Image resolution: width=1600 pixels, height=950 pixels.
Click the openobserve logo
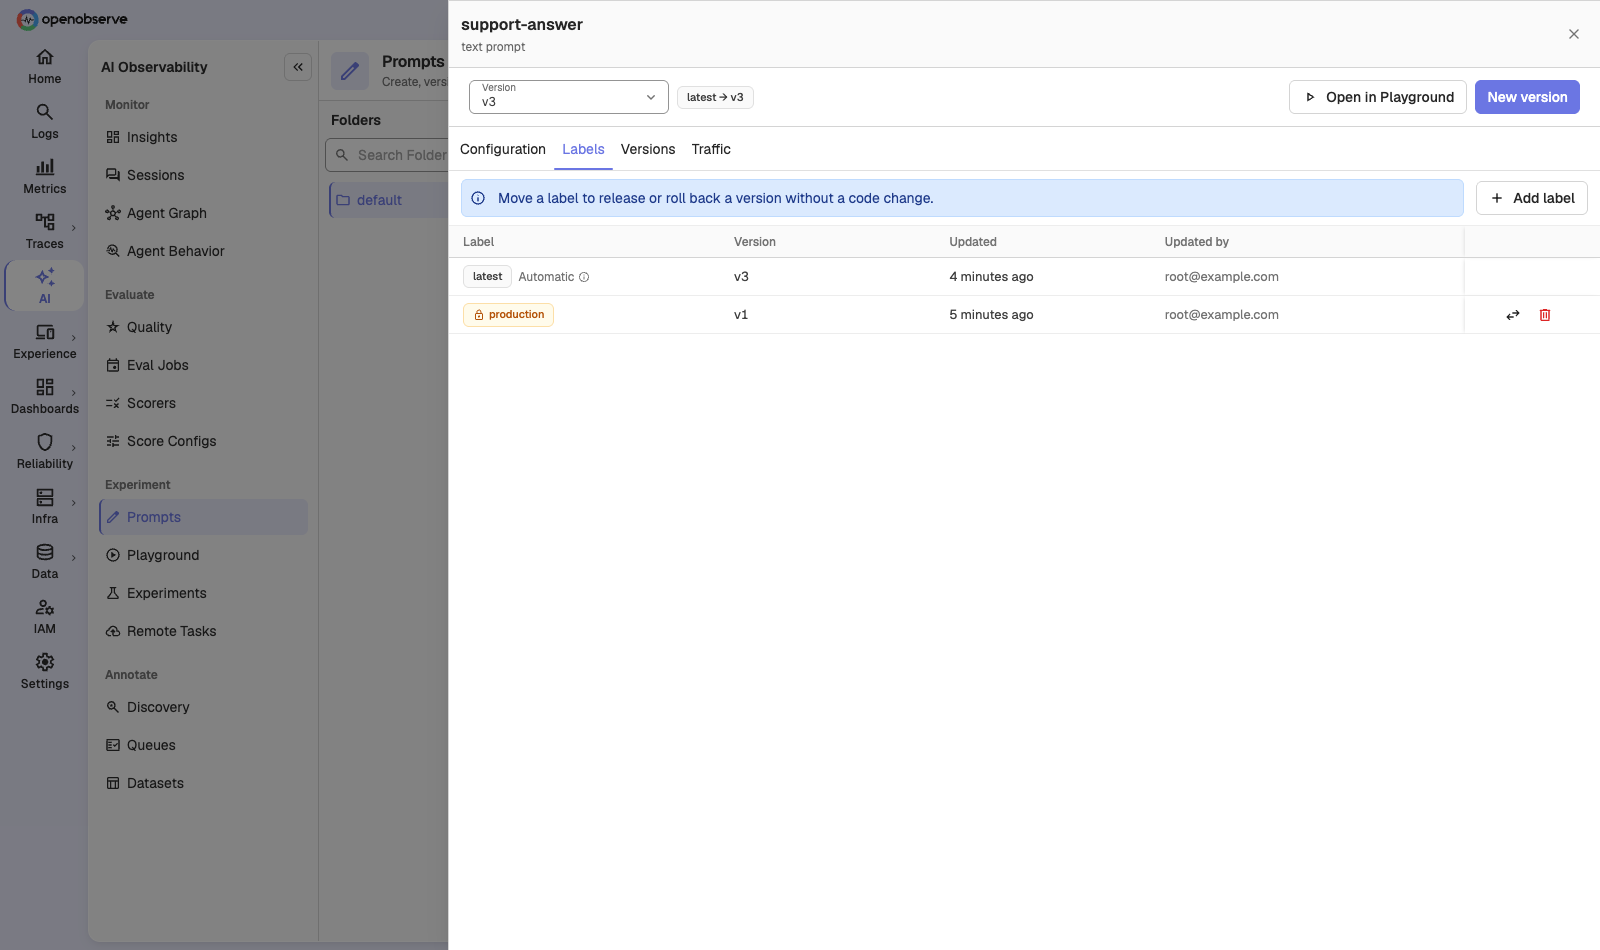[72, 19]
